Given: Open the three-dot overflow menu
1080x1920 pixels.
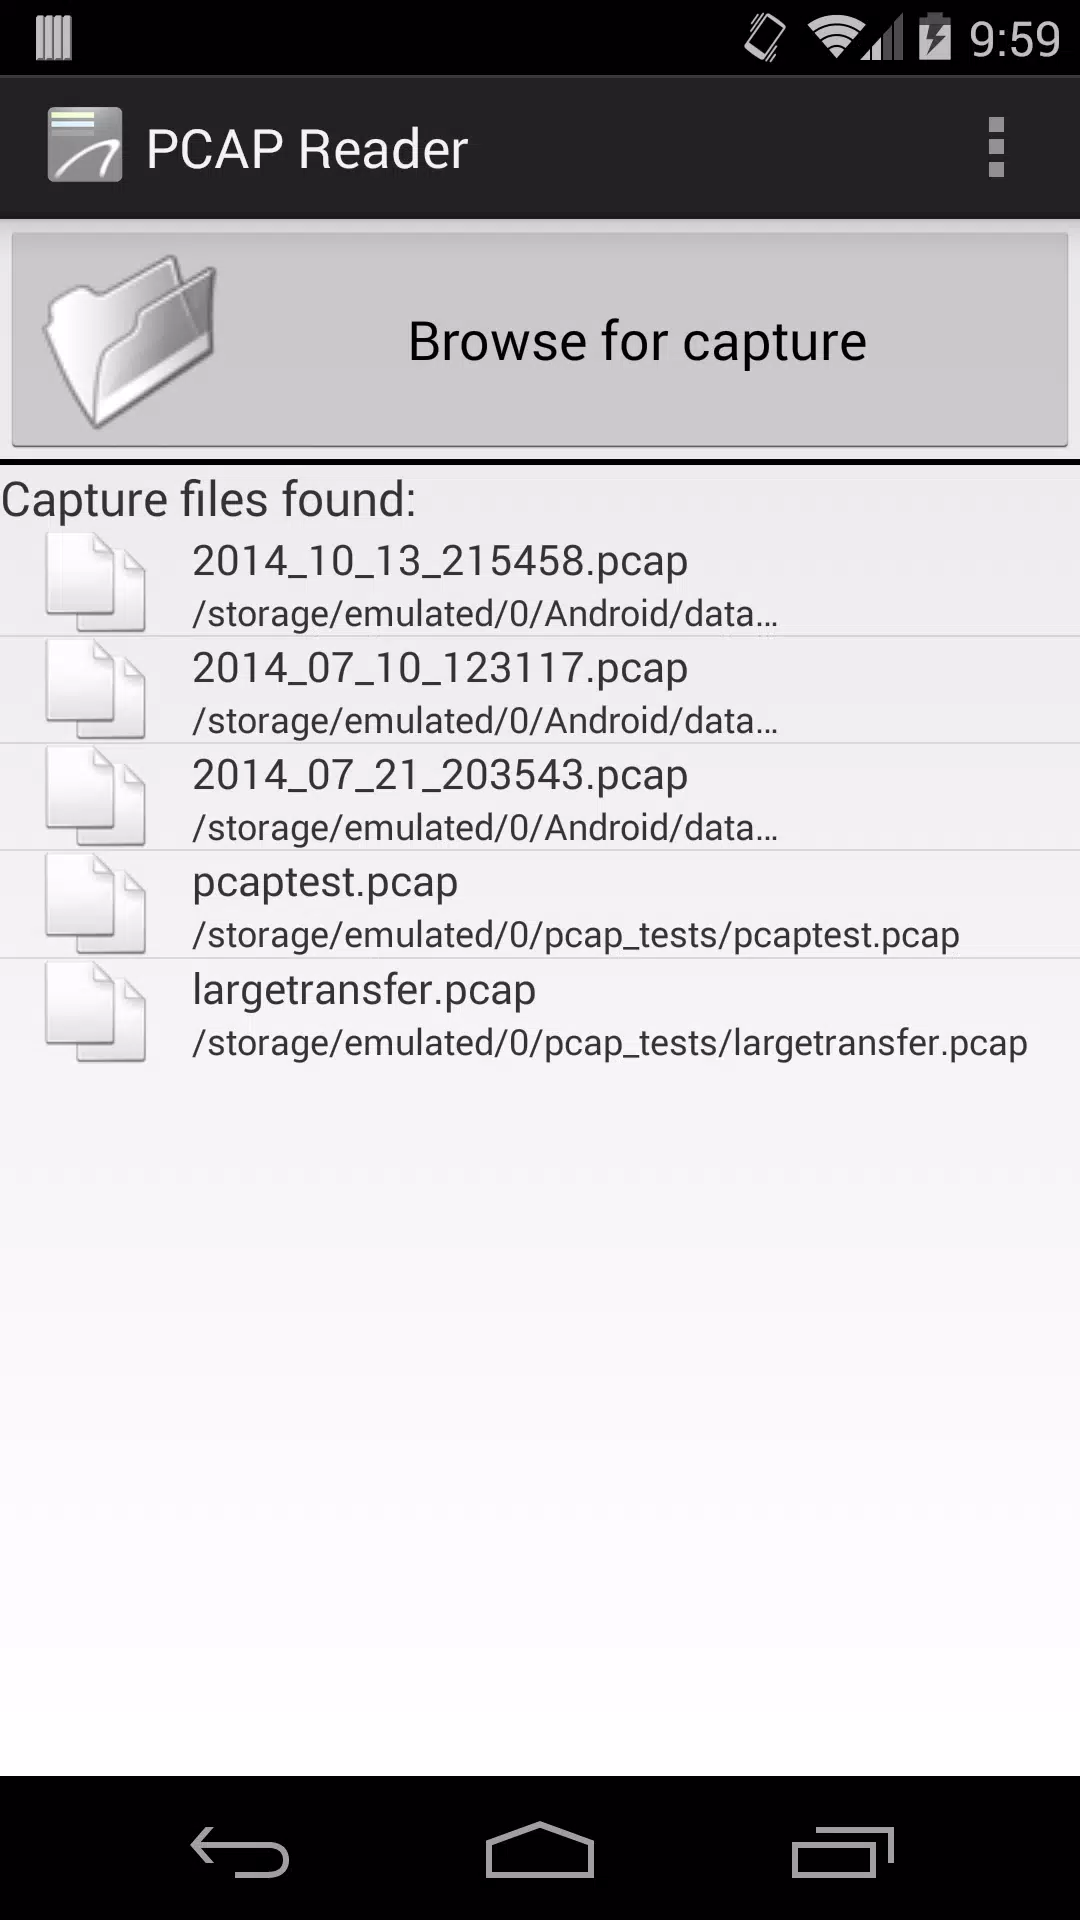Looking at the screenshot, I should click(x=995, y=148).
